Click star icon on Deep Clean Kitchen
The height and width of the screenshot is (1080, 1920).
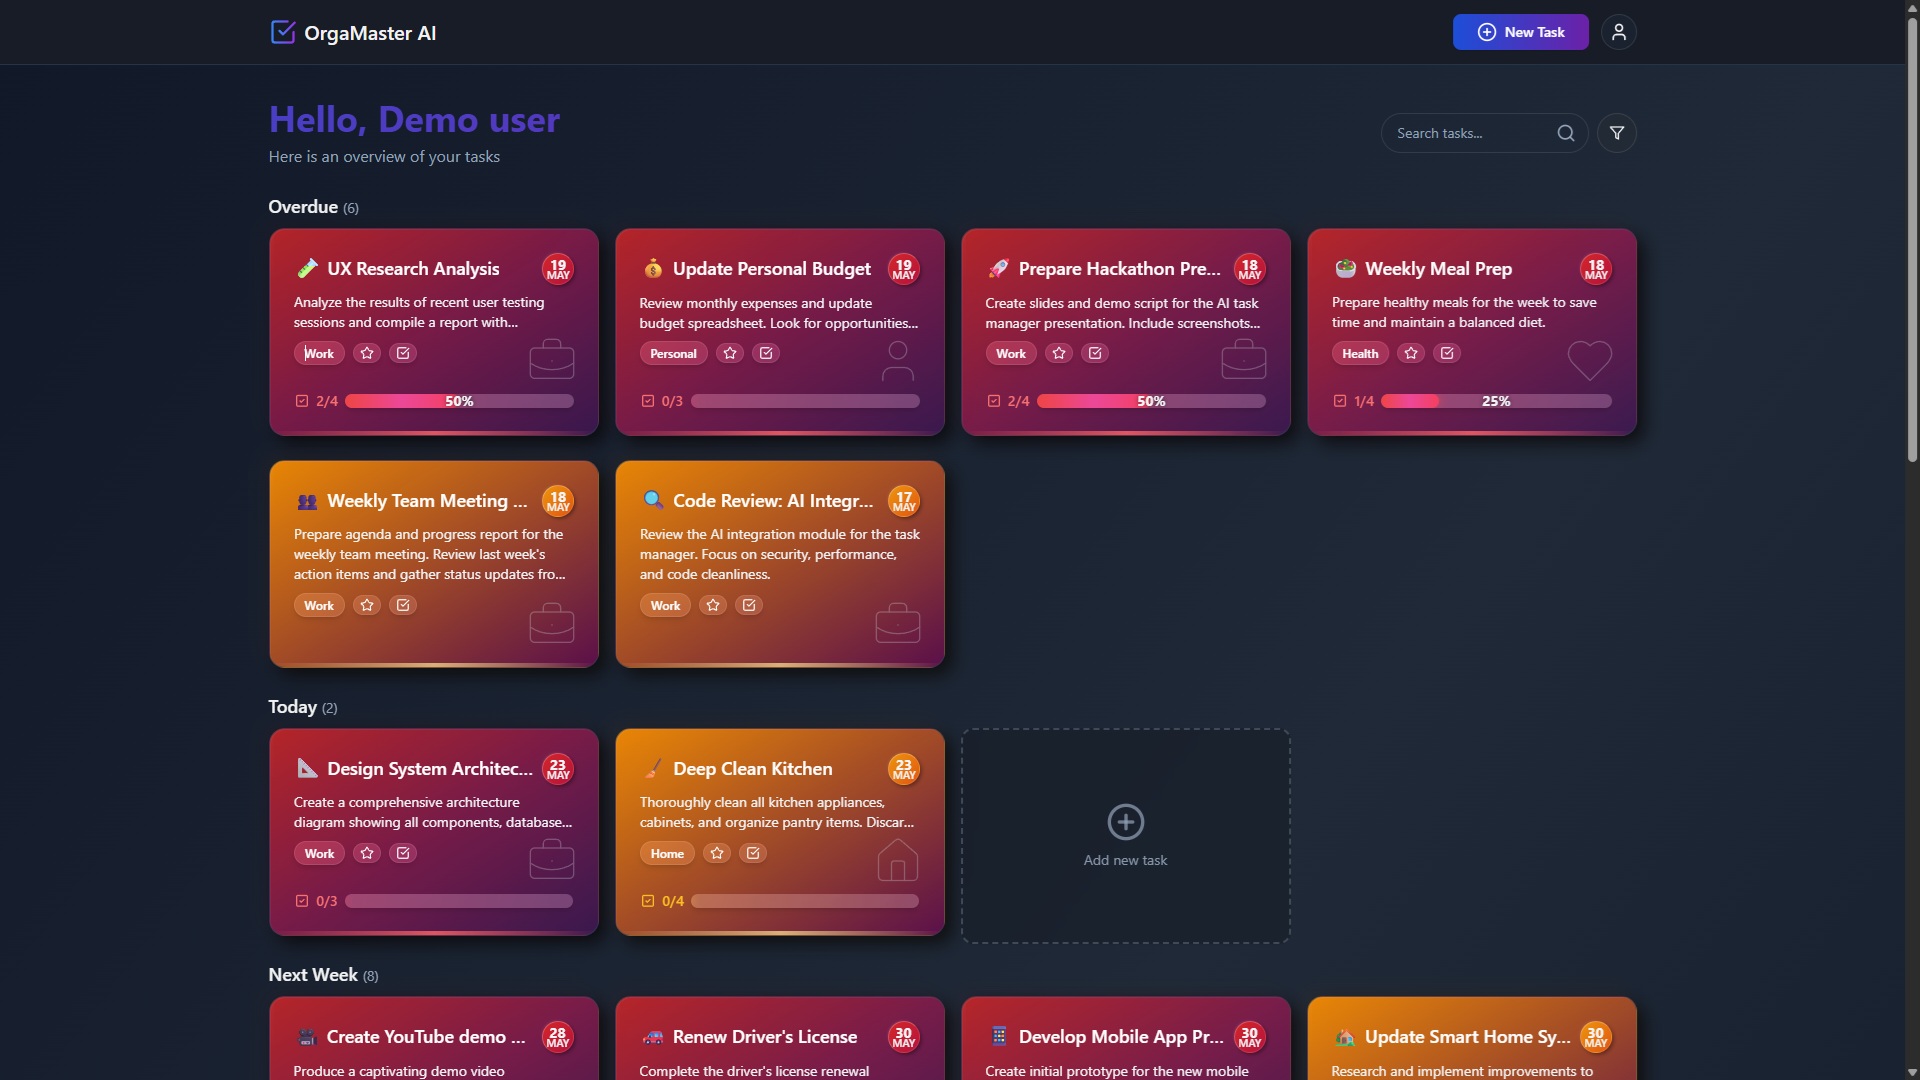click(x=716, y=853)
